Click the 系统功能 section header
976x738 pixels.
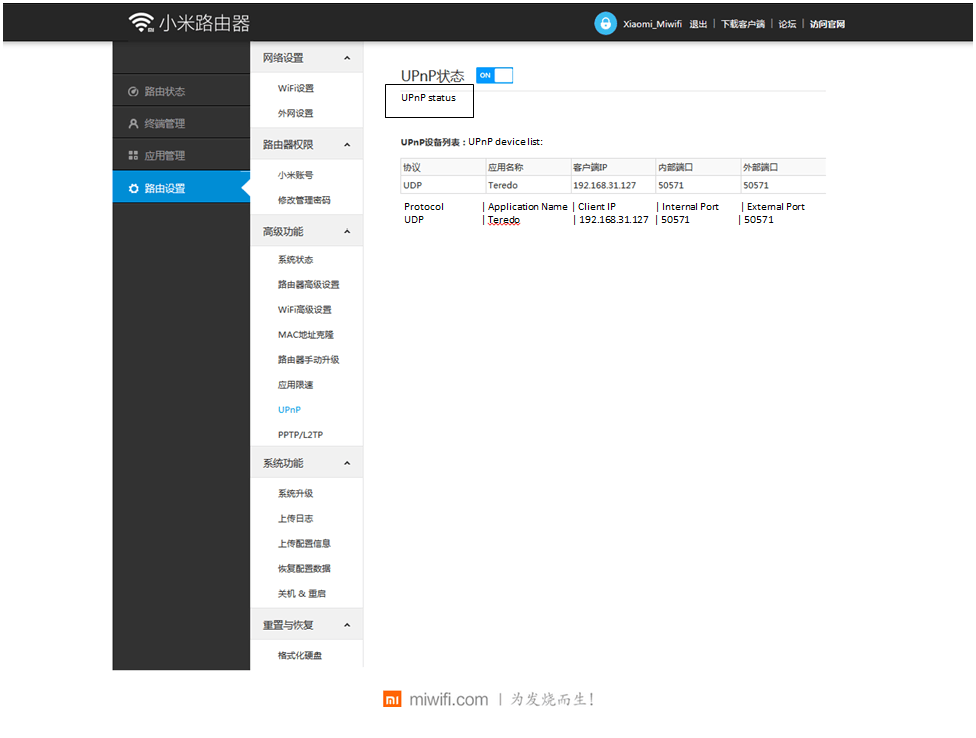[306, 463]
